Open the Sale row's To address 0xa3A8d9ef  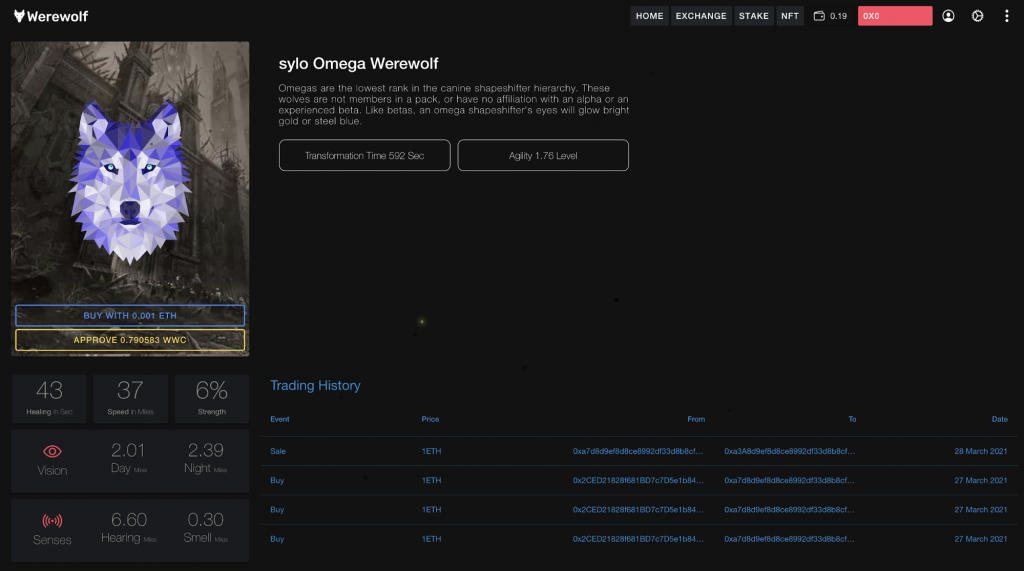coord(790,451)
